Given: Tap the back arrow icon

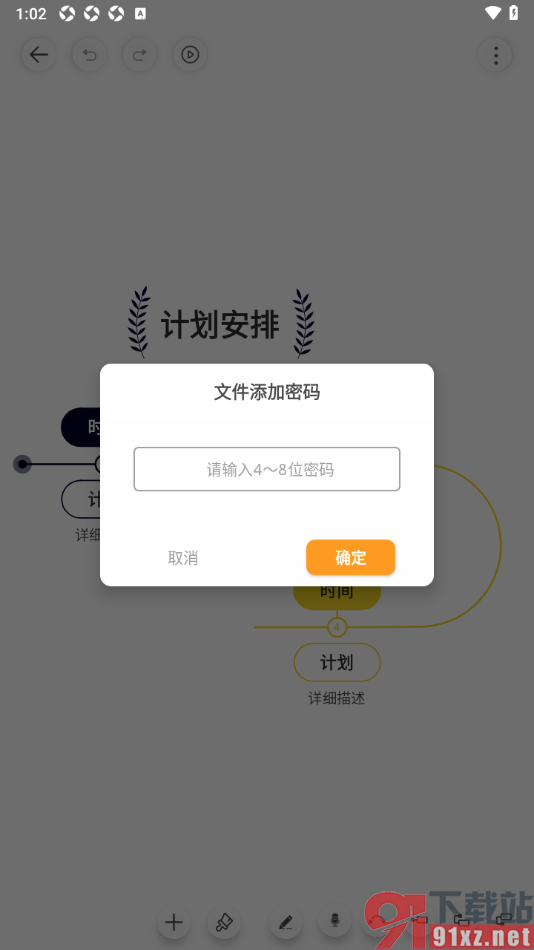Looking at the screenshot, I should [x=39, y=55].
